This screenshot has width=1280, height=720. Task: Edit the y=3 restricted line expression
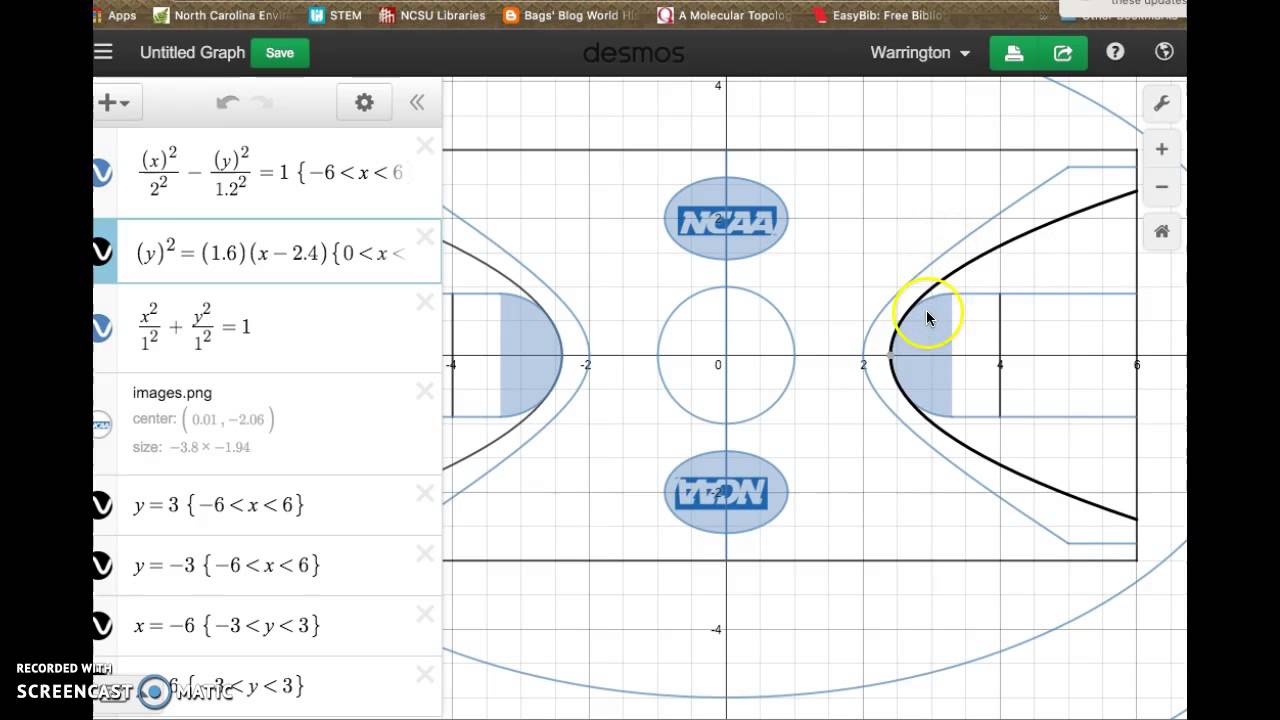218,505
